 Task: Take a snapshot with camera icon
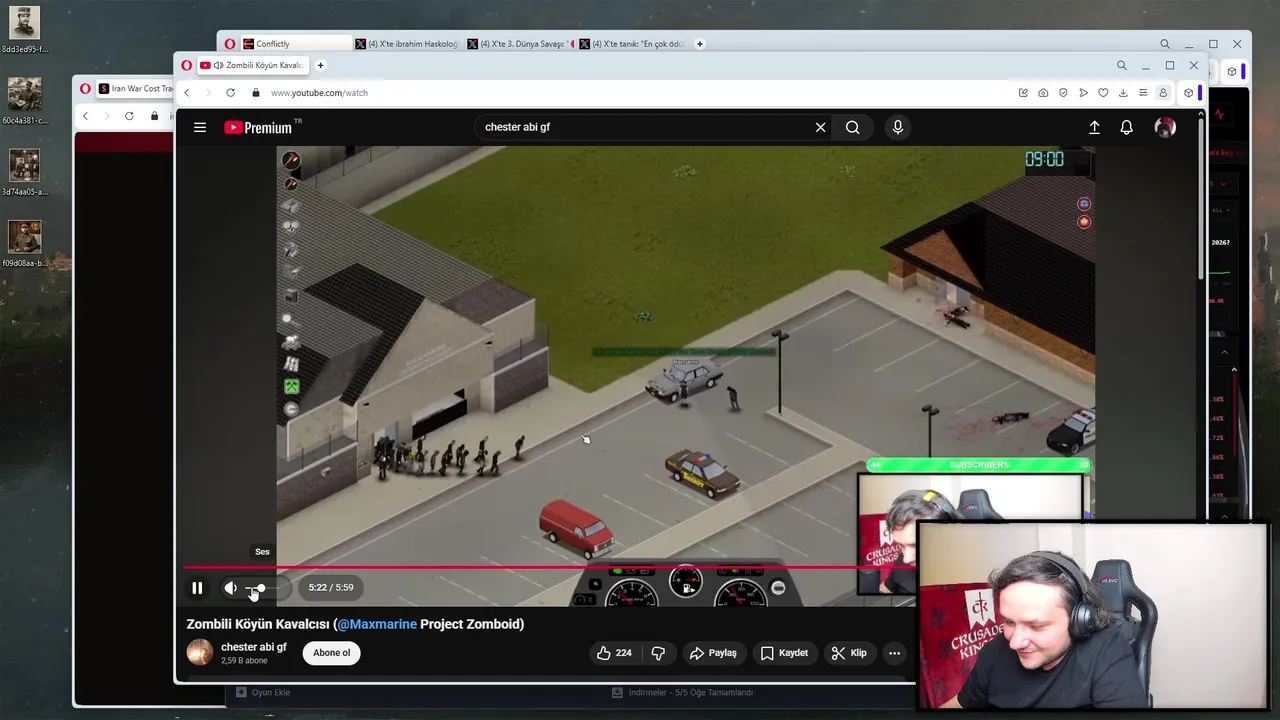coord(1043,93)
